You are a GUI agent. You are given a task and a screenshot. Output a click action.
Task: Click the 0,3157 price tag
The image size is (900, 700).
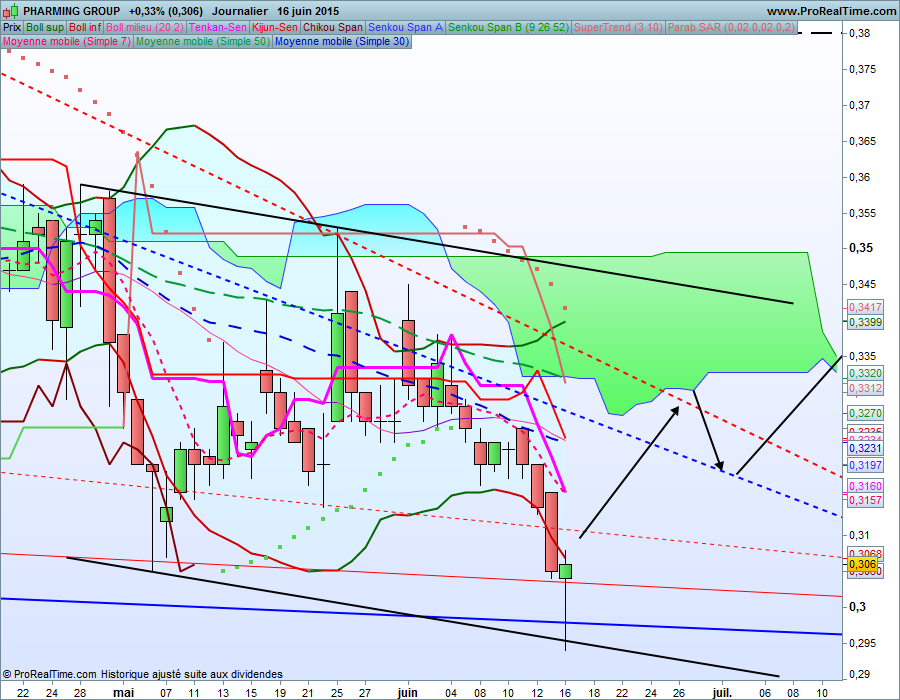864,500
